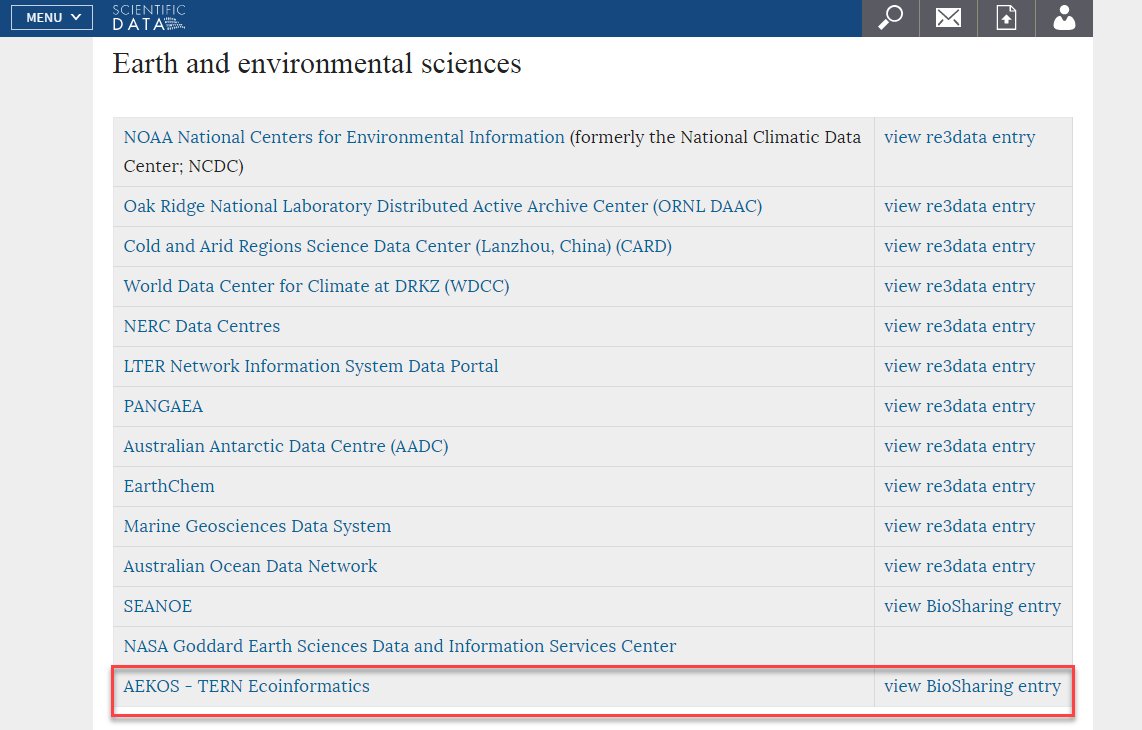The height and width of the screenshot is (730, 1142).
Task: View re3data entry for Australian Ocean Data Network
Action: tap(959, 567)
